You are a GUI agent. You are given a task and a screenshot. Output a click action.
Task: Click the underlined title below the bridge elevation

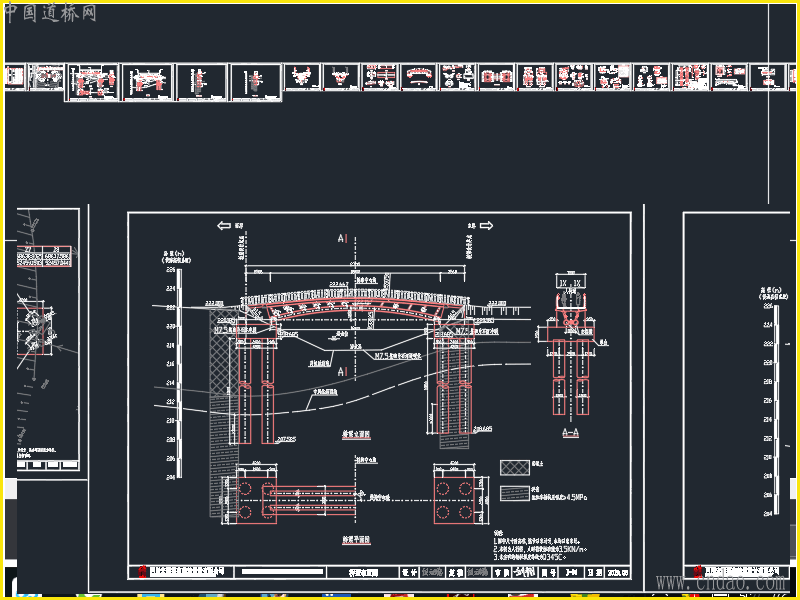pos(356,435)
